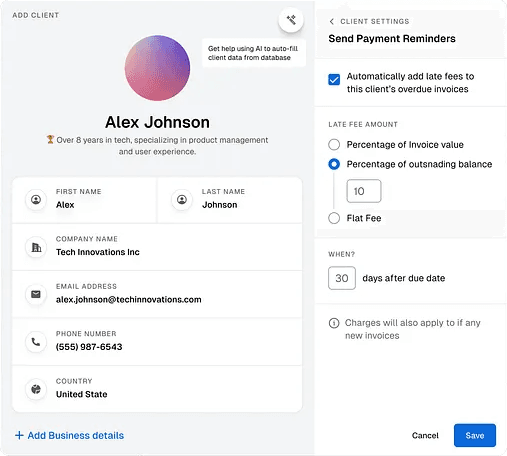Select Percentage of outstanding balance radio

[x=334, y=164]
